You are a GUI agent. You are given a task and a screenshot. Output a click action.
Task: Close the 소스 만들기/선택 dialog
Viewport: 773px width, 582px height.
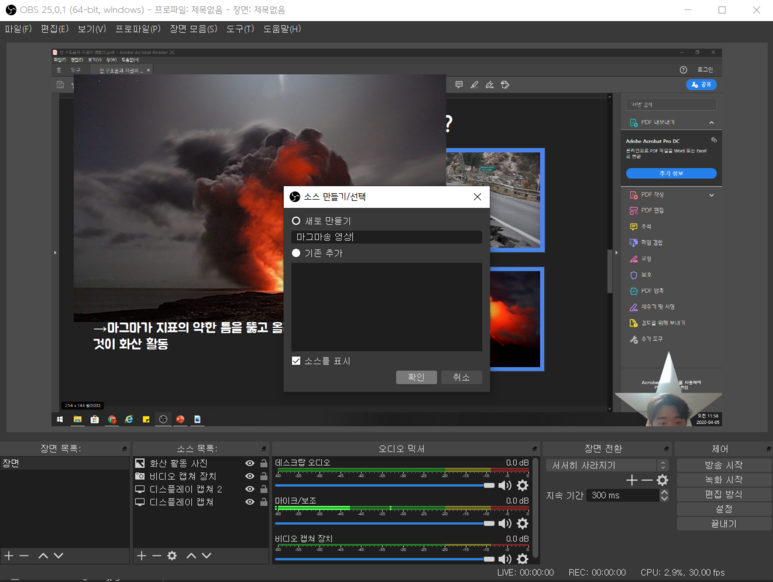477,197
